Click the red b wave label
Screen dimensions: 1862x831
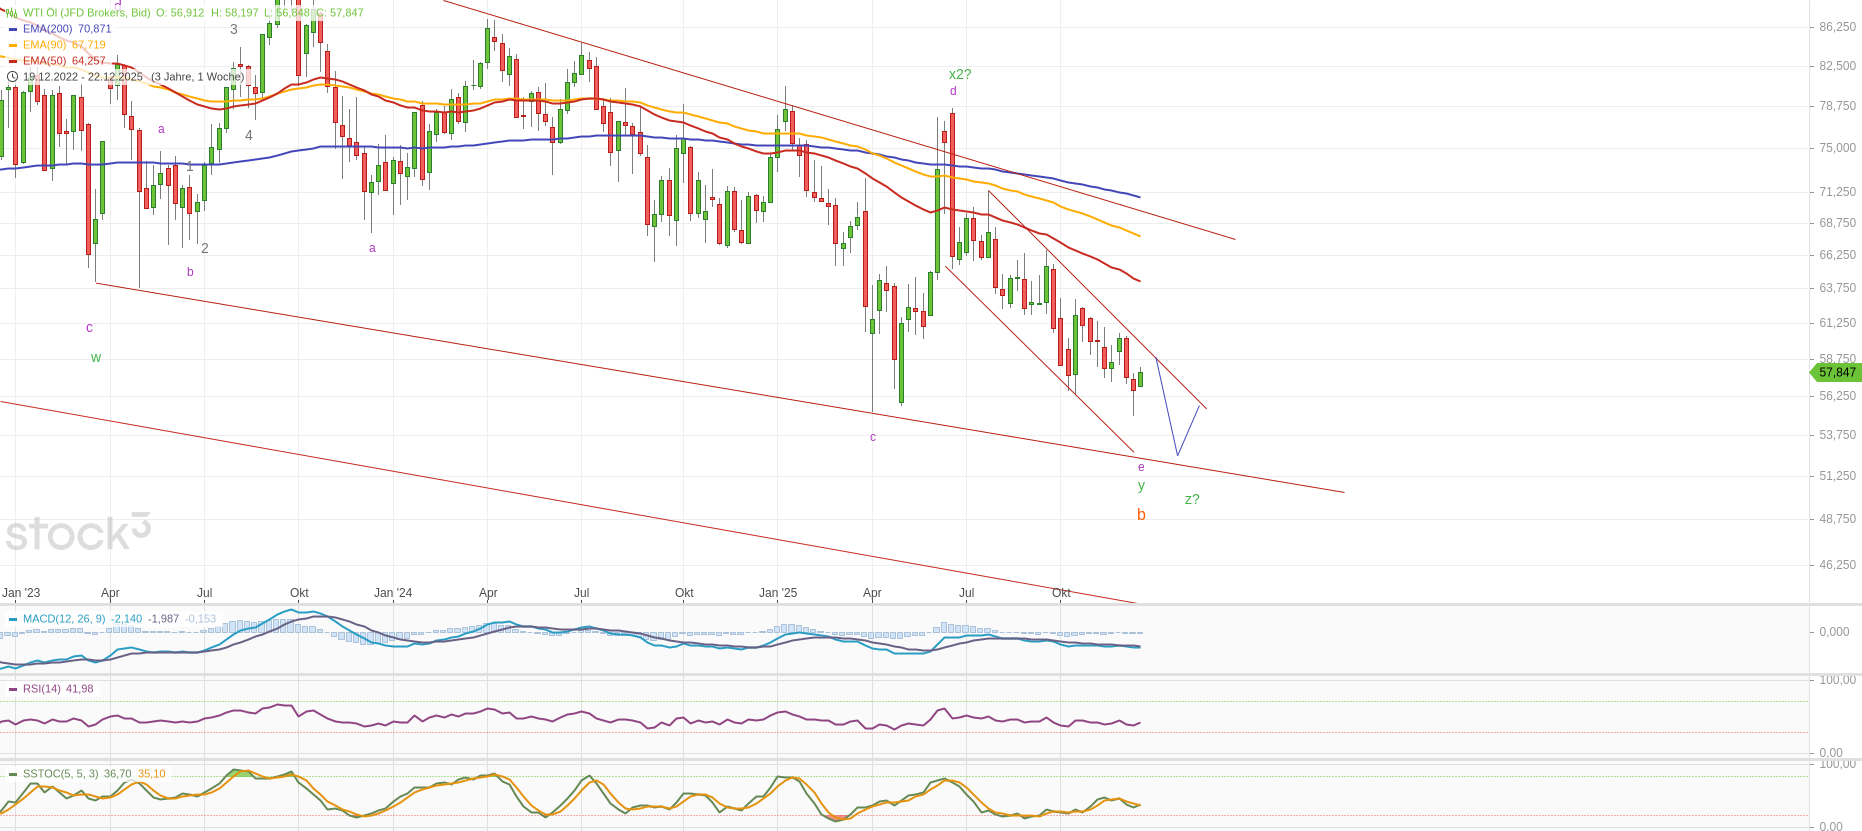tap(1141, 515)
